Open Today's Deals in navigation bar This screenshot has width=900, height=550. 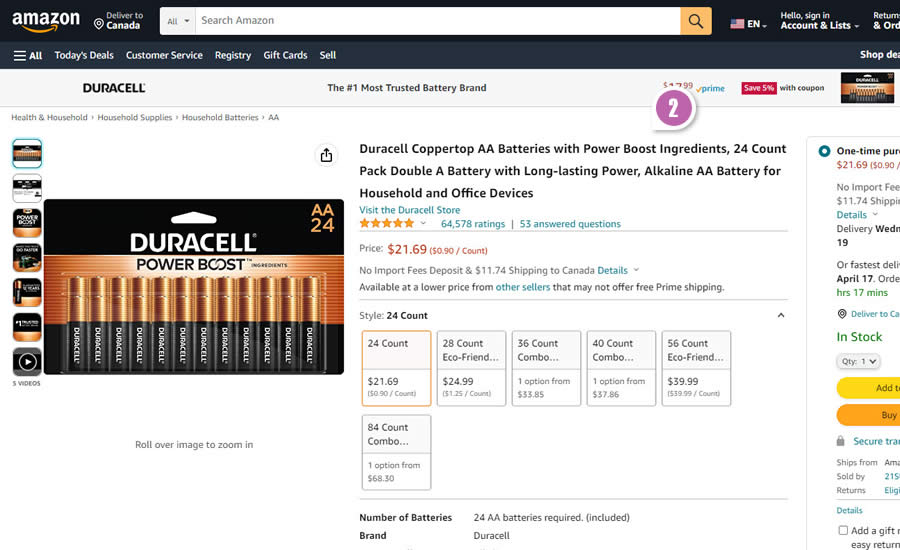click(84, 55)
